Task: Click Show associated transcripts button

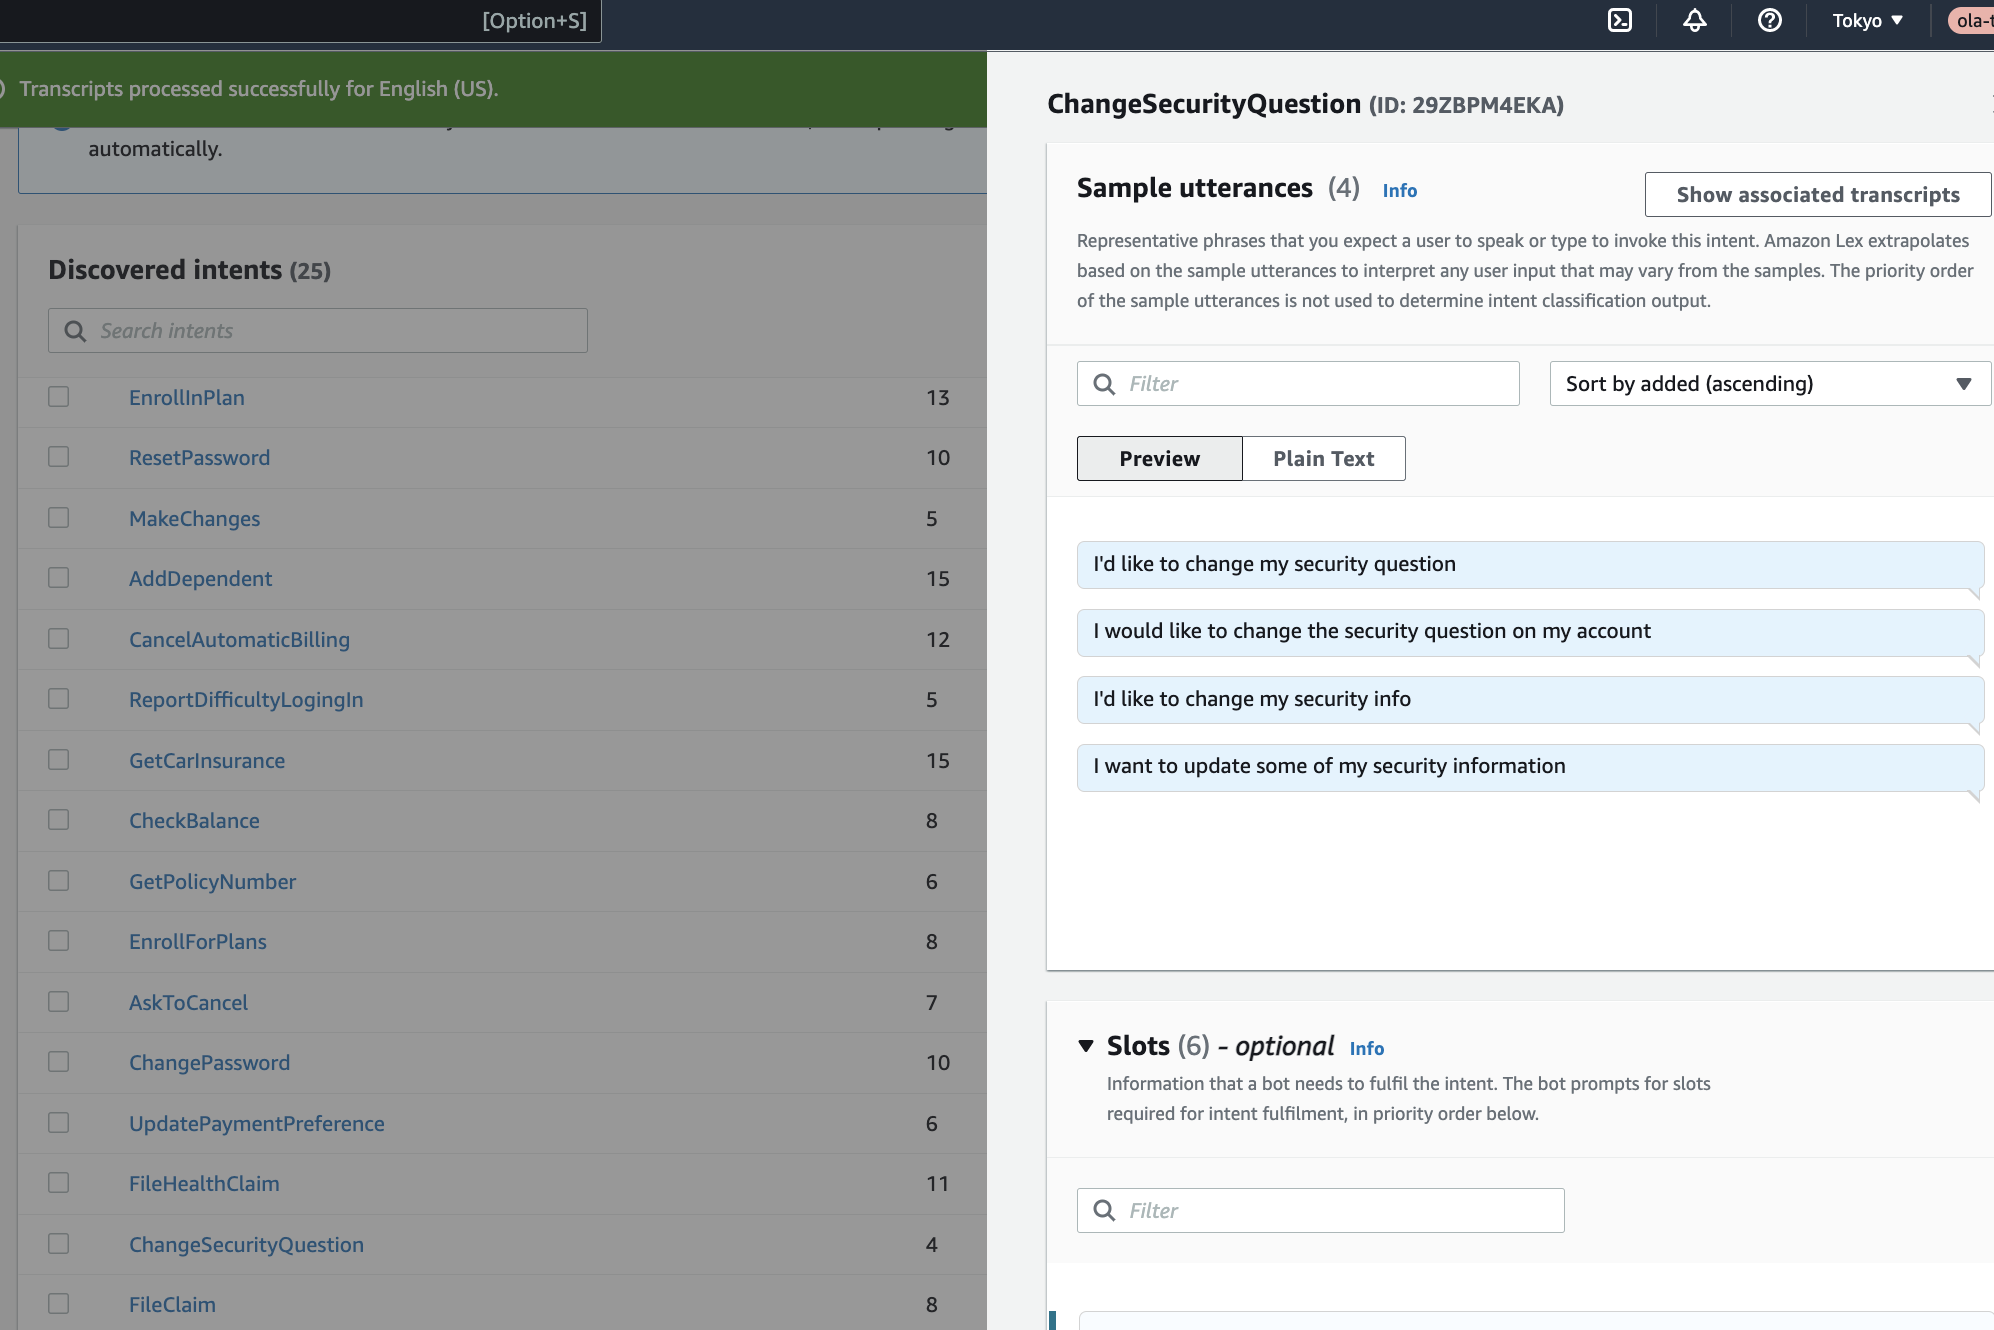Action: coord(1818,194)
